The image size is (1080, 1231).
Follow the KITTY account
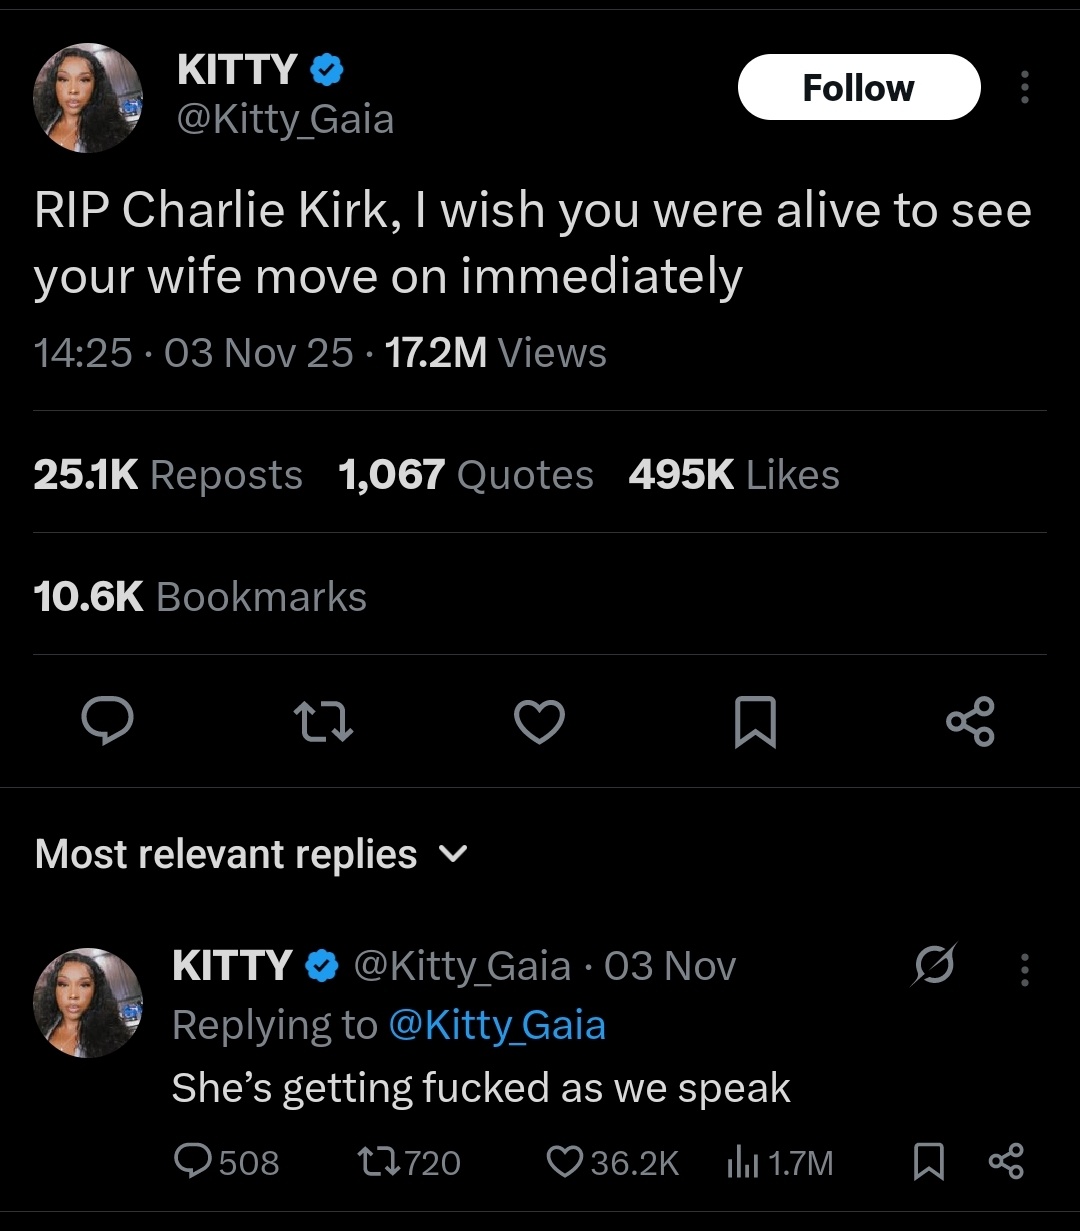858,88
